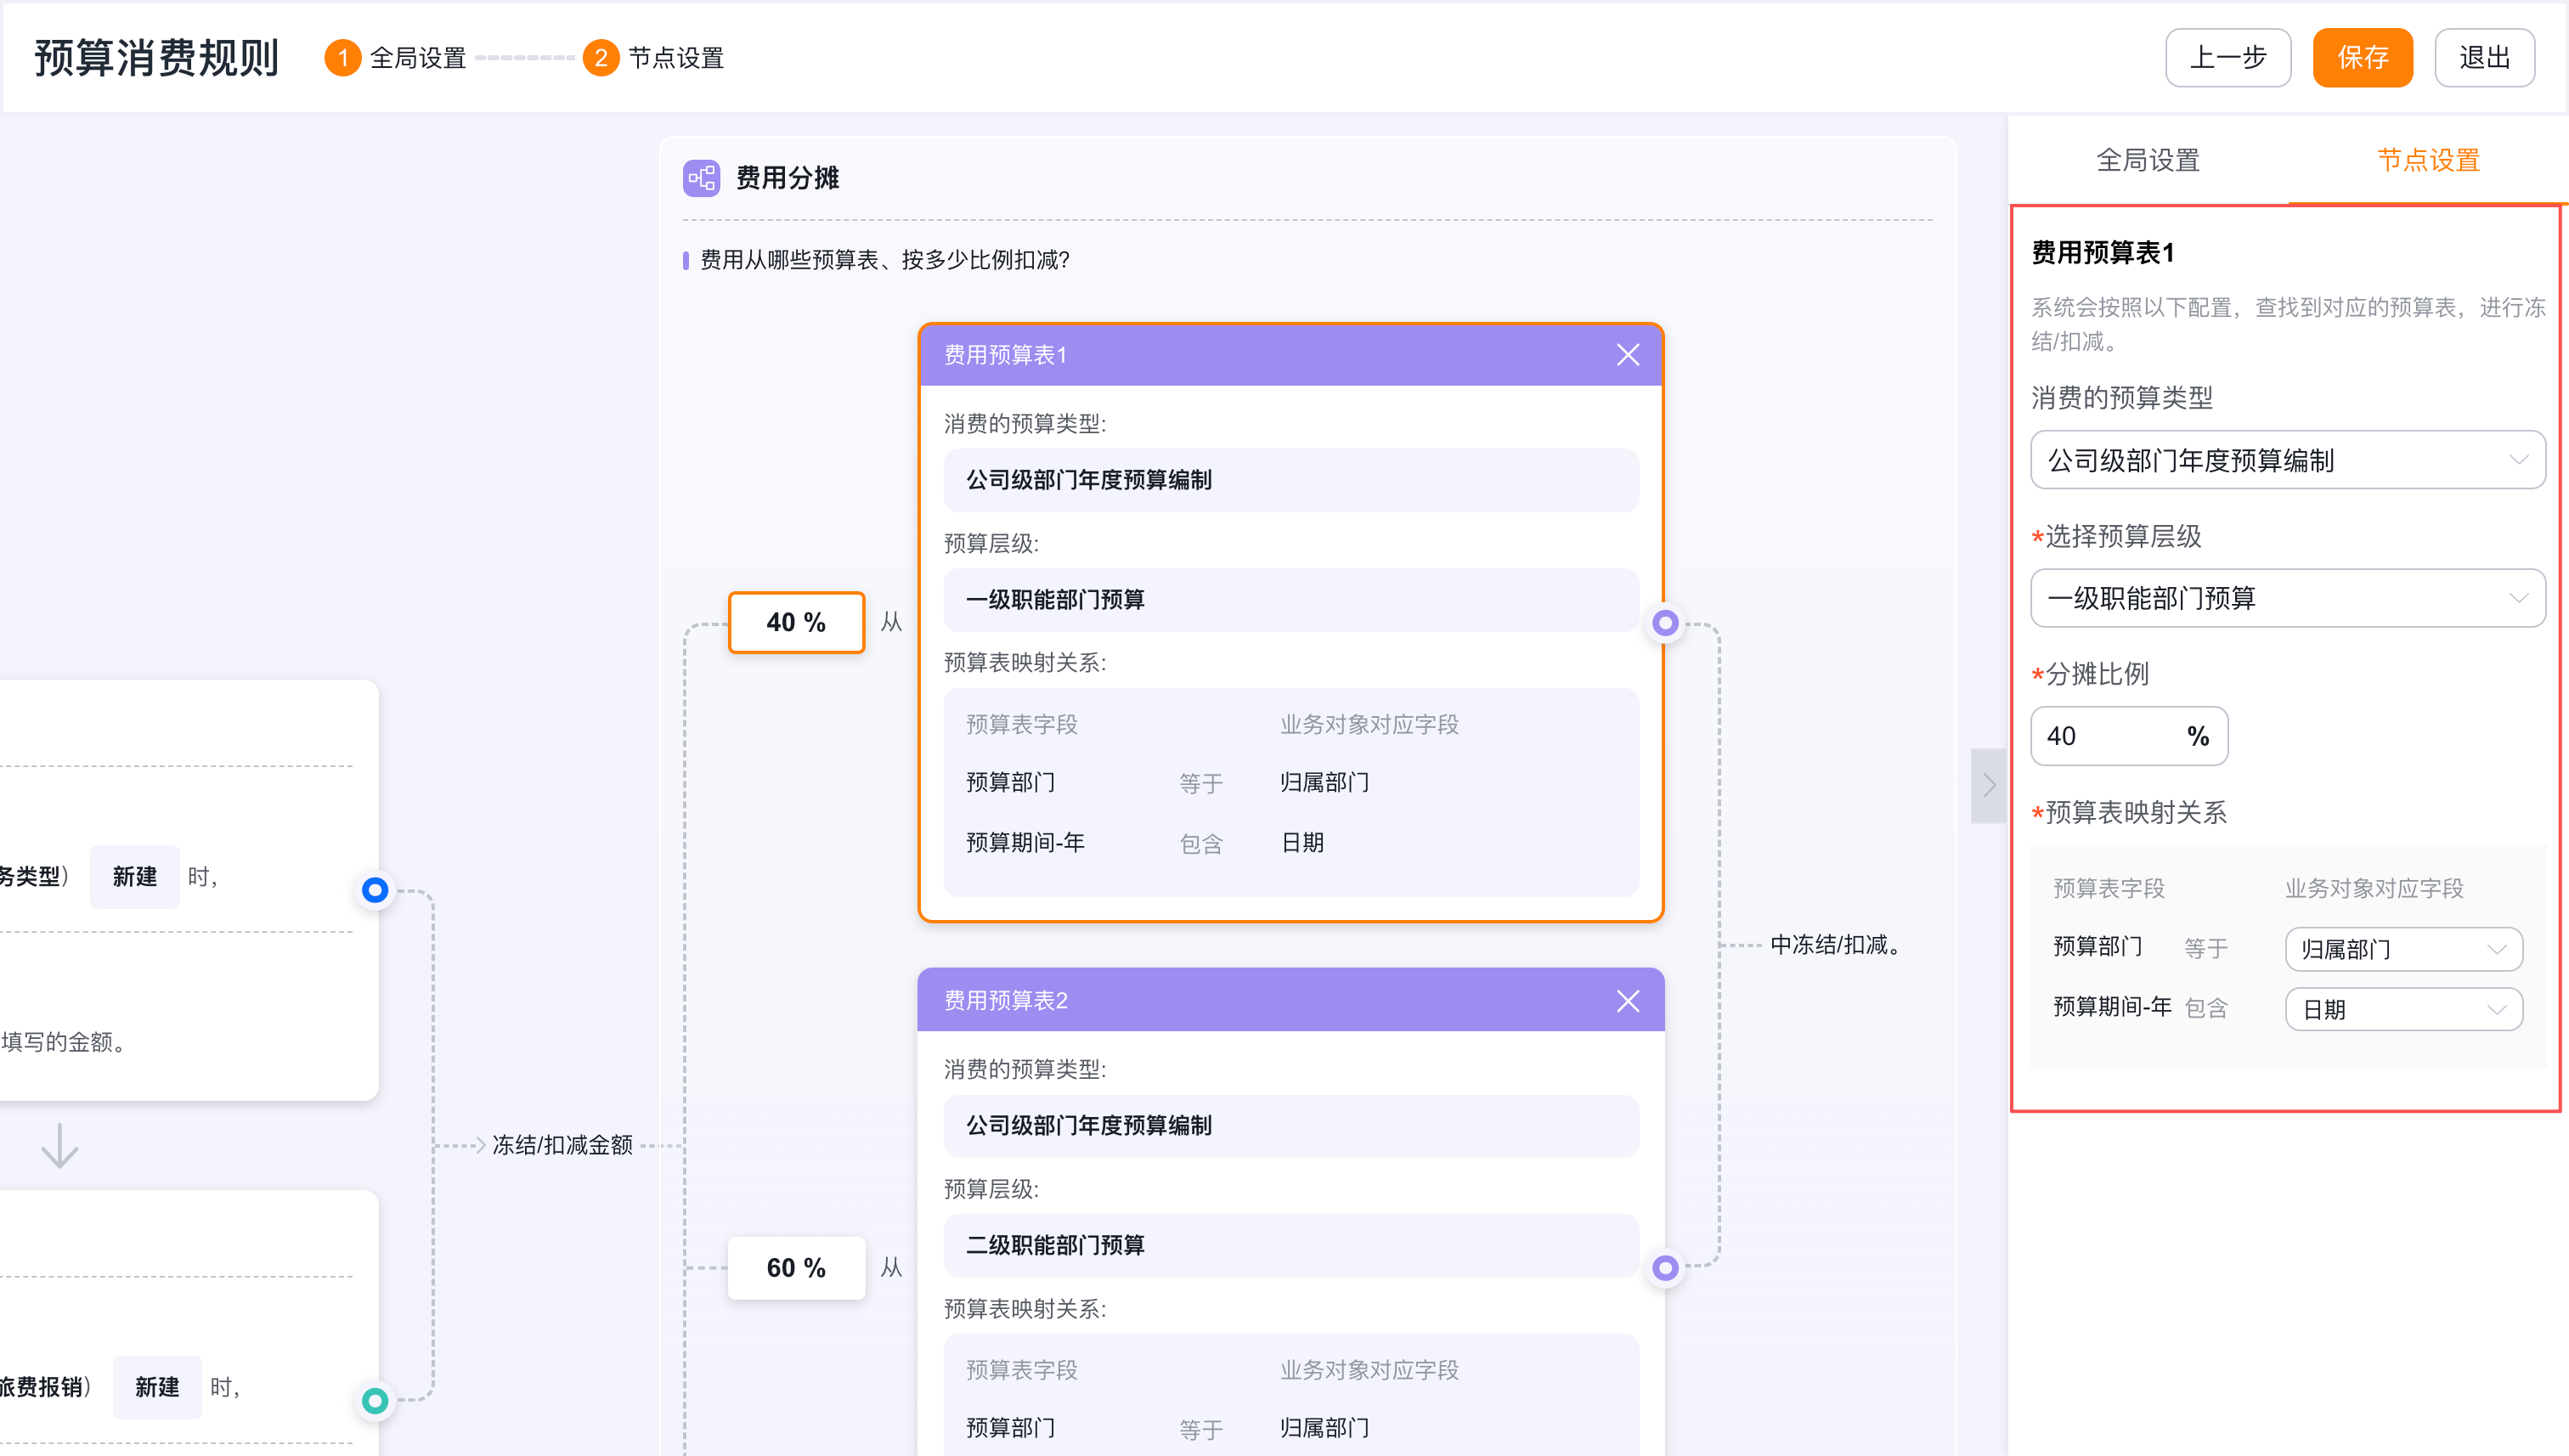
Task: Open 消费的预算类型 dropdown in side panel
Action: click(x=2287, y=460)
